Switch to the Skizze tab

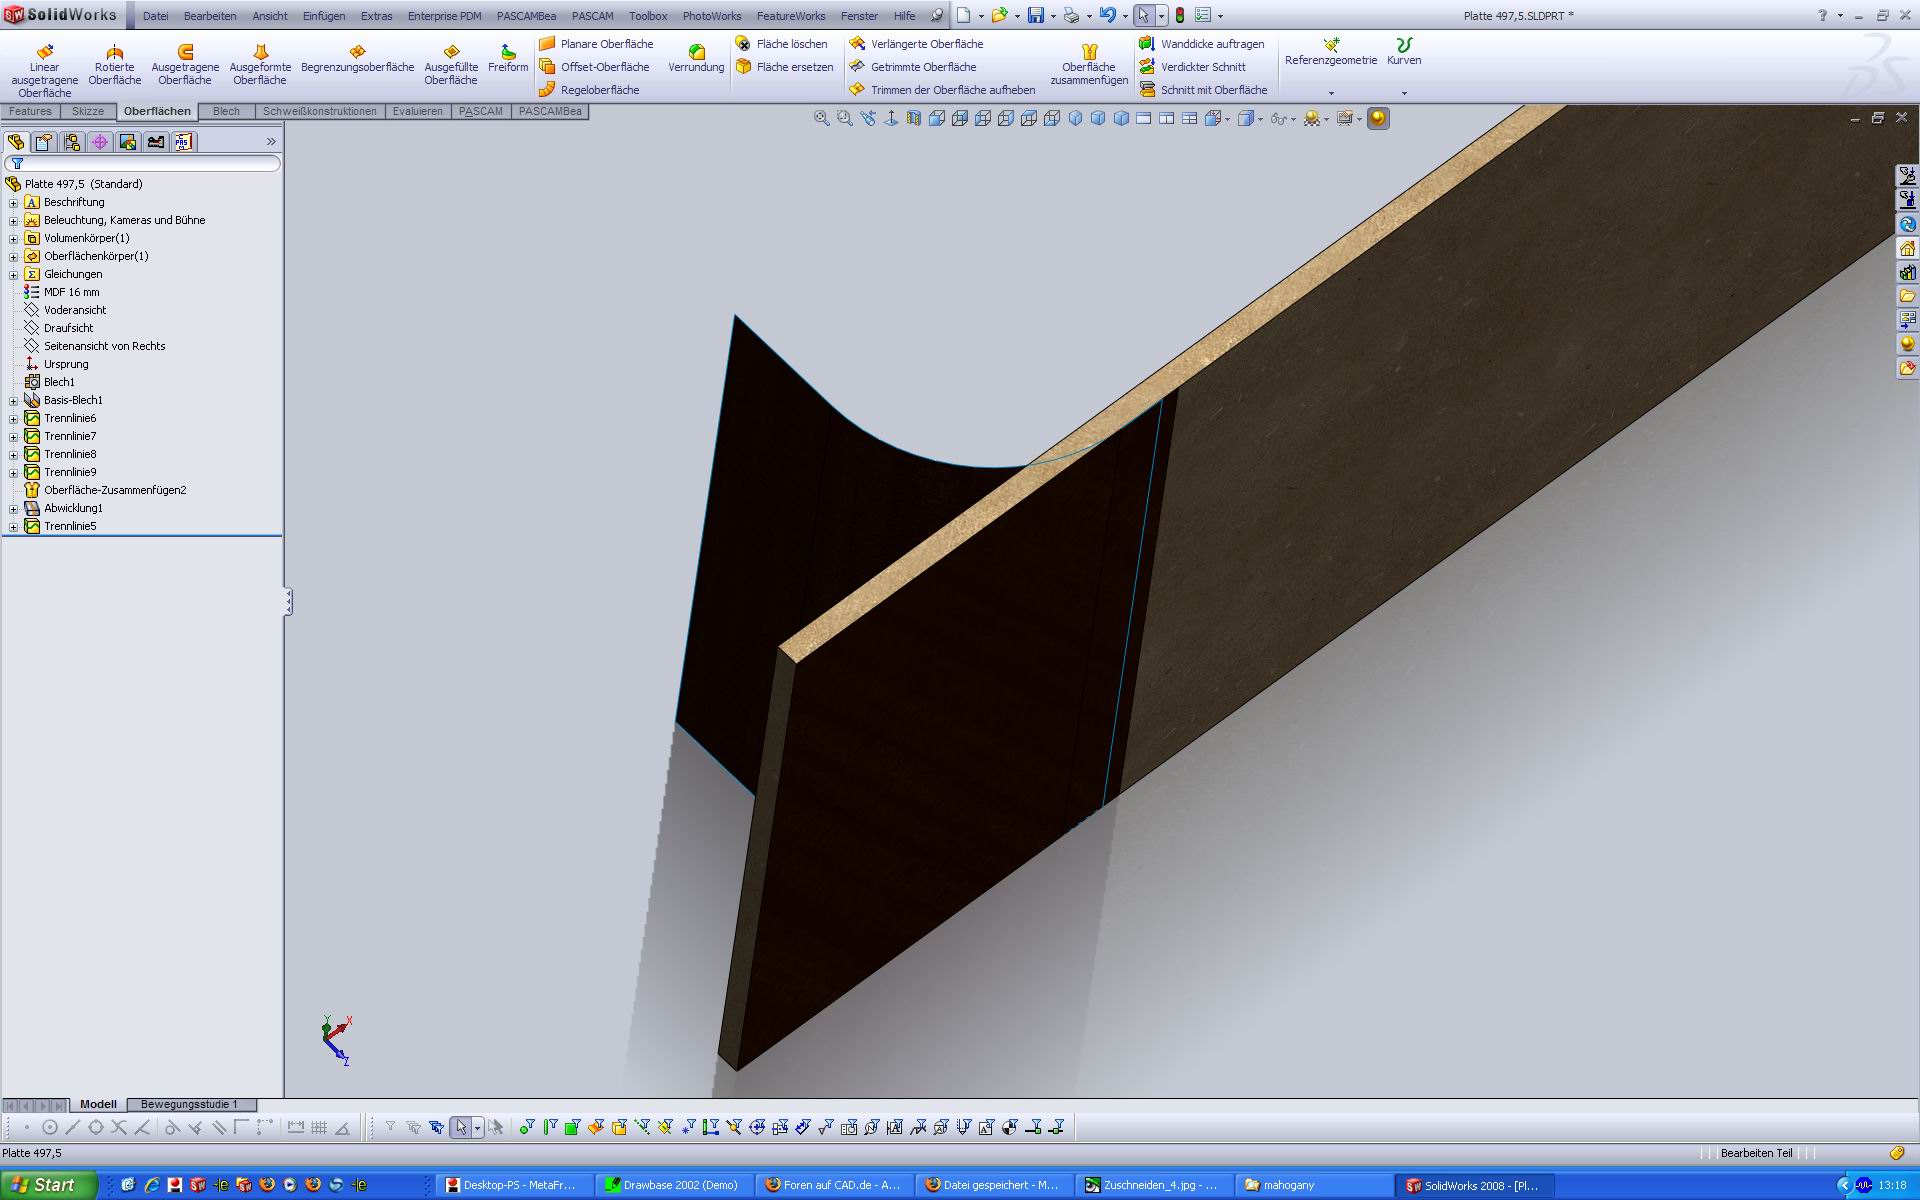pyautogui.click(x=88, y=111)
